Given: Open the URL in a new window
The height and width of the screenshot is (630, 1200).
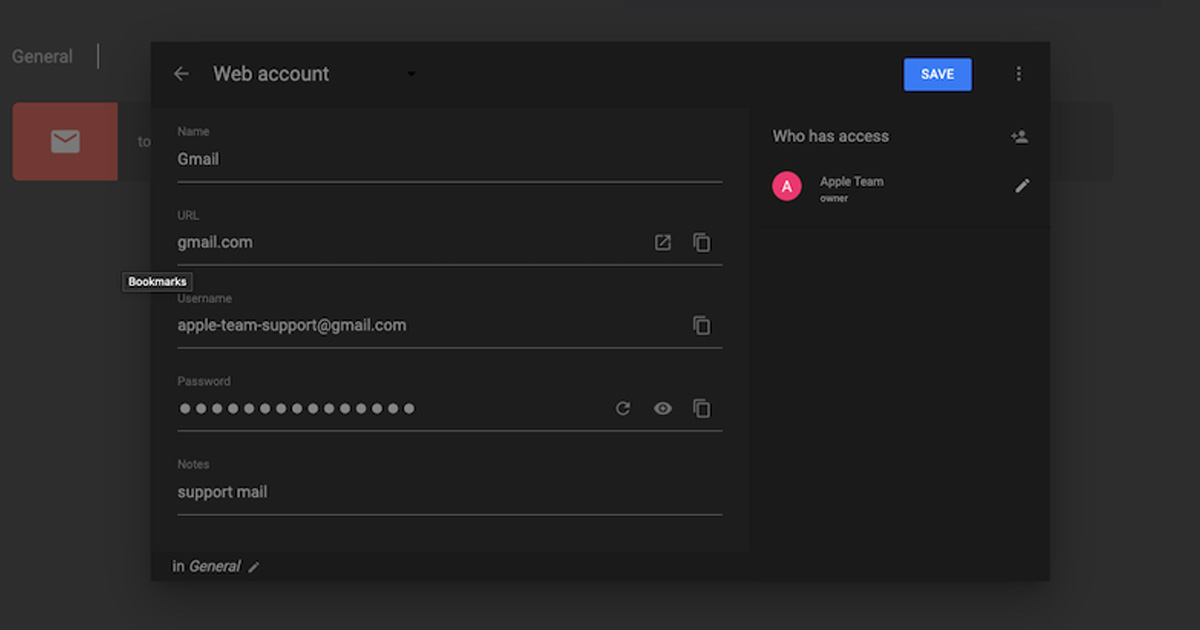Looking at the screenshot, I should pos(663,242).
